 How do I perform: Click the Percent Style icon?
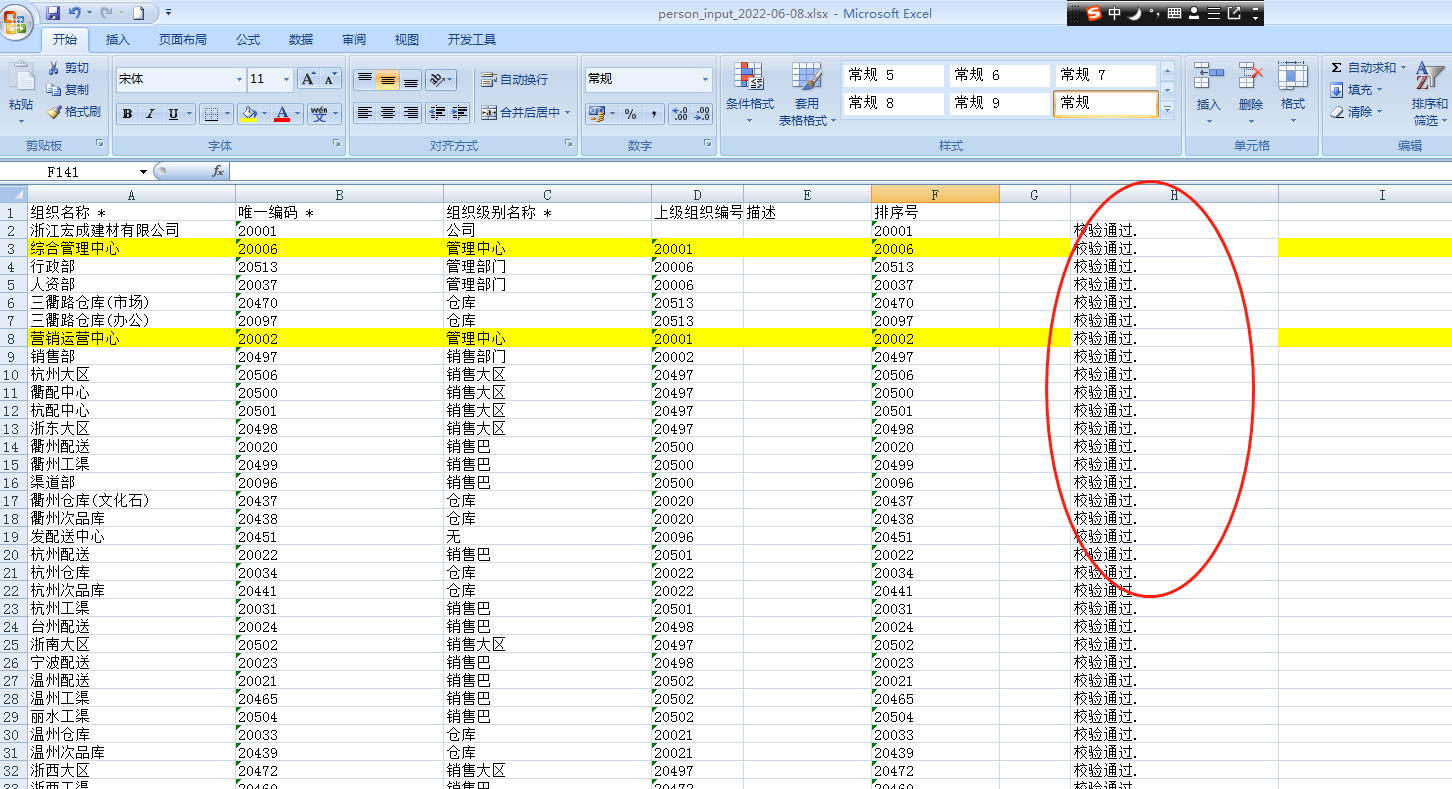tap(630, 114)
